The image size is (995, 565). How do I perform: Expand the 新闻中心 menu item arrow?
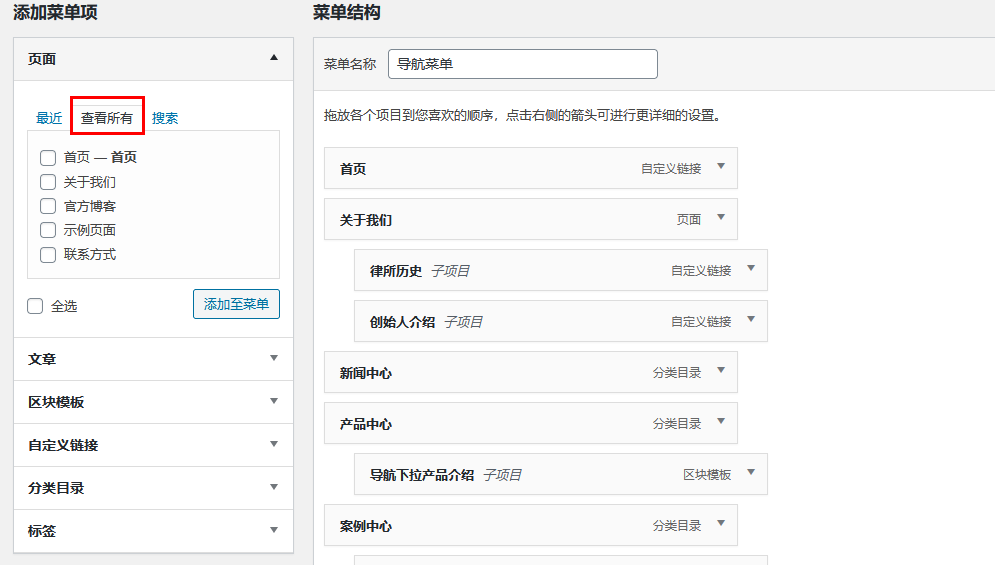(721, 370)
